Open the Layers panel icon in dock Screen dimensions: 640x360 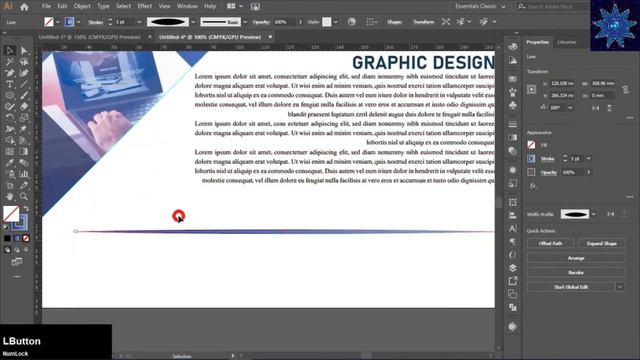[513, 268]
